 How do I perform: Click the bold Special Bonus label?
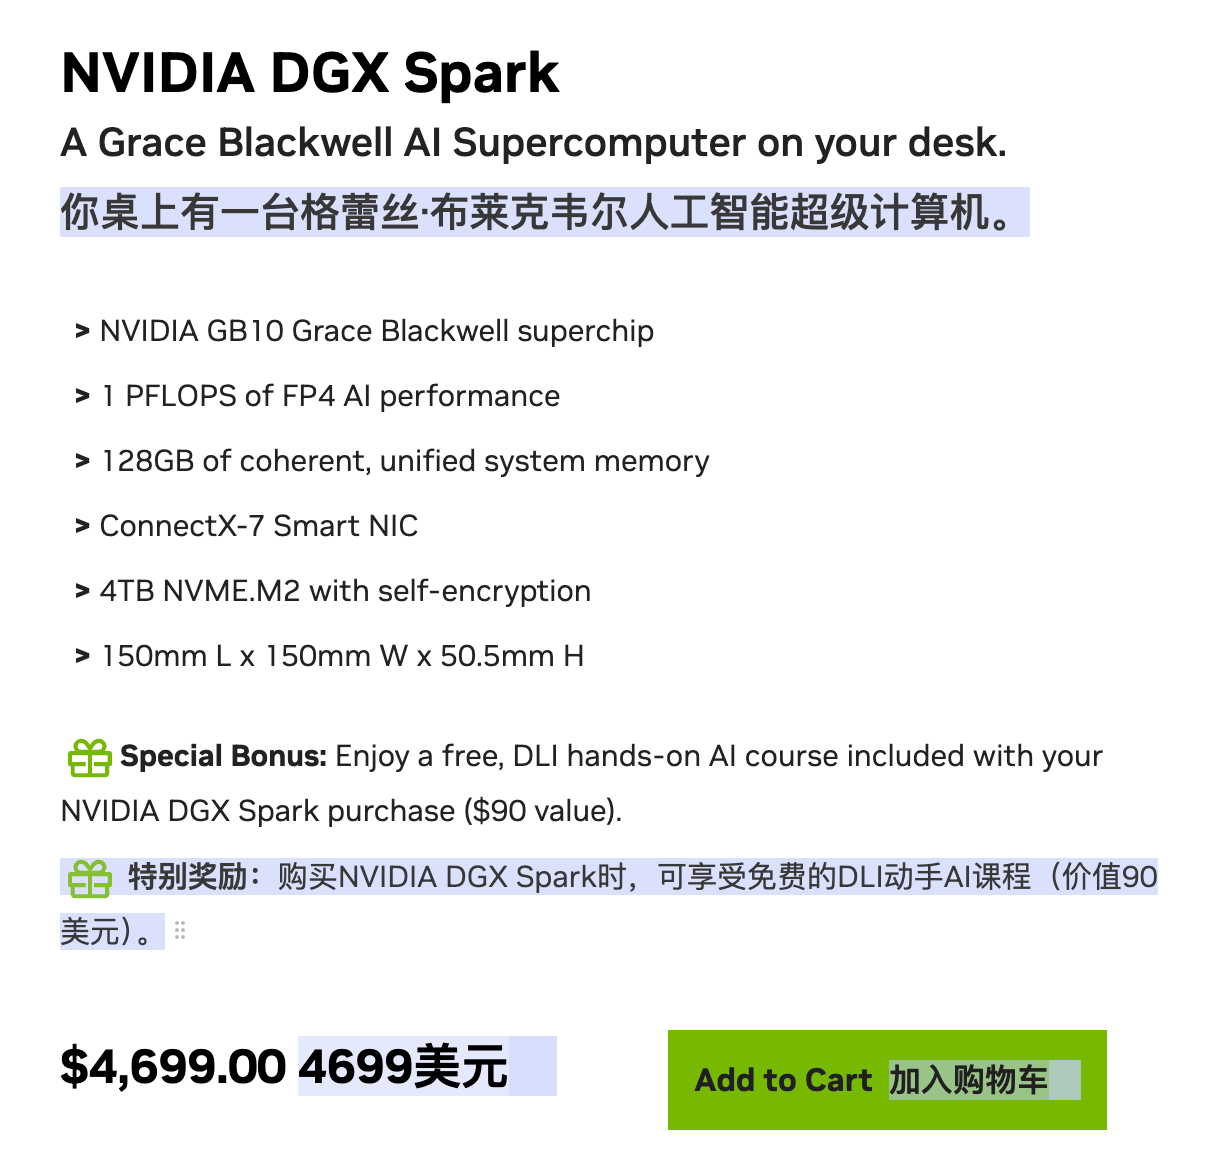[x=223, y=756]
